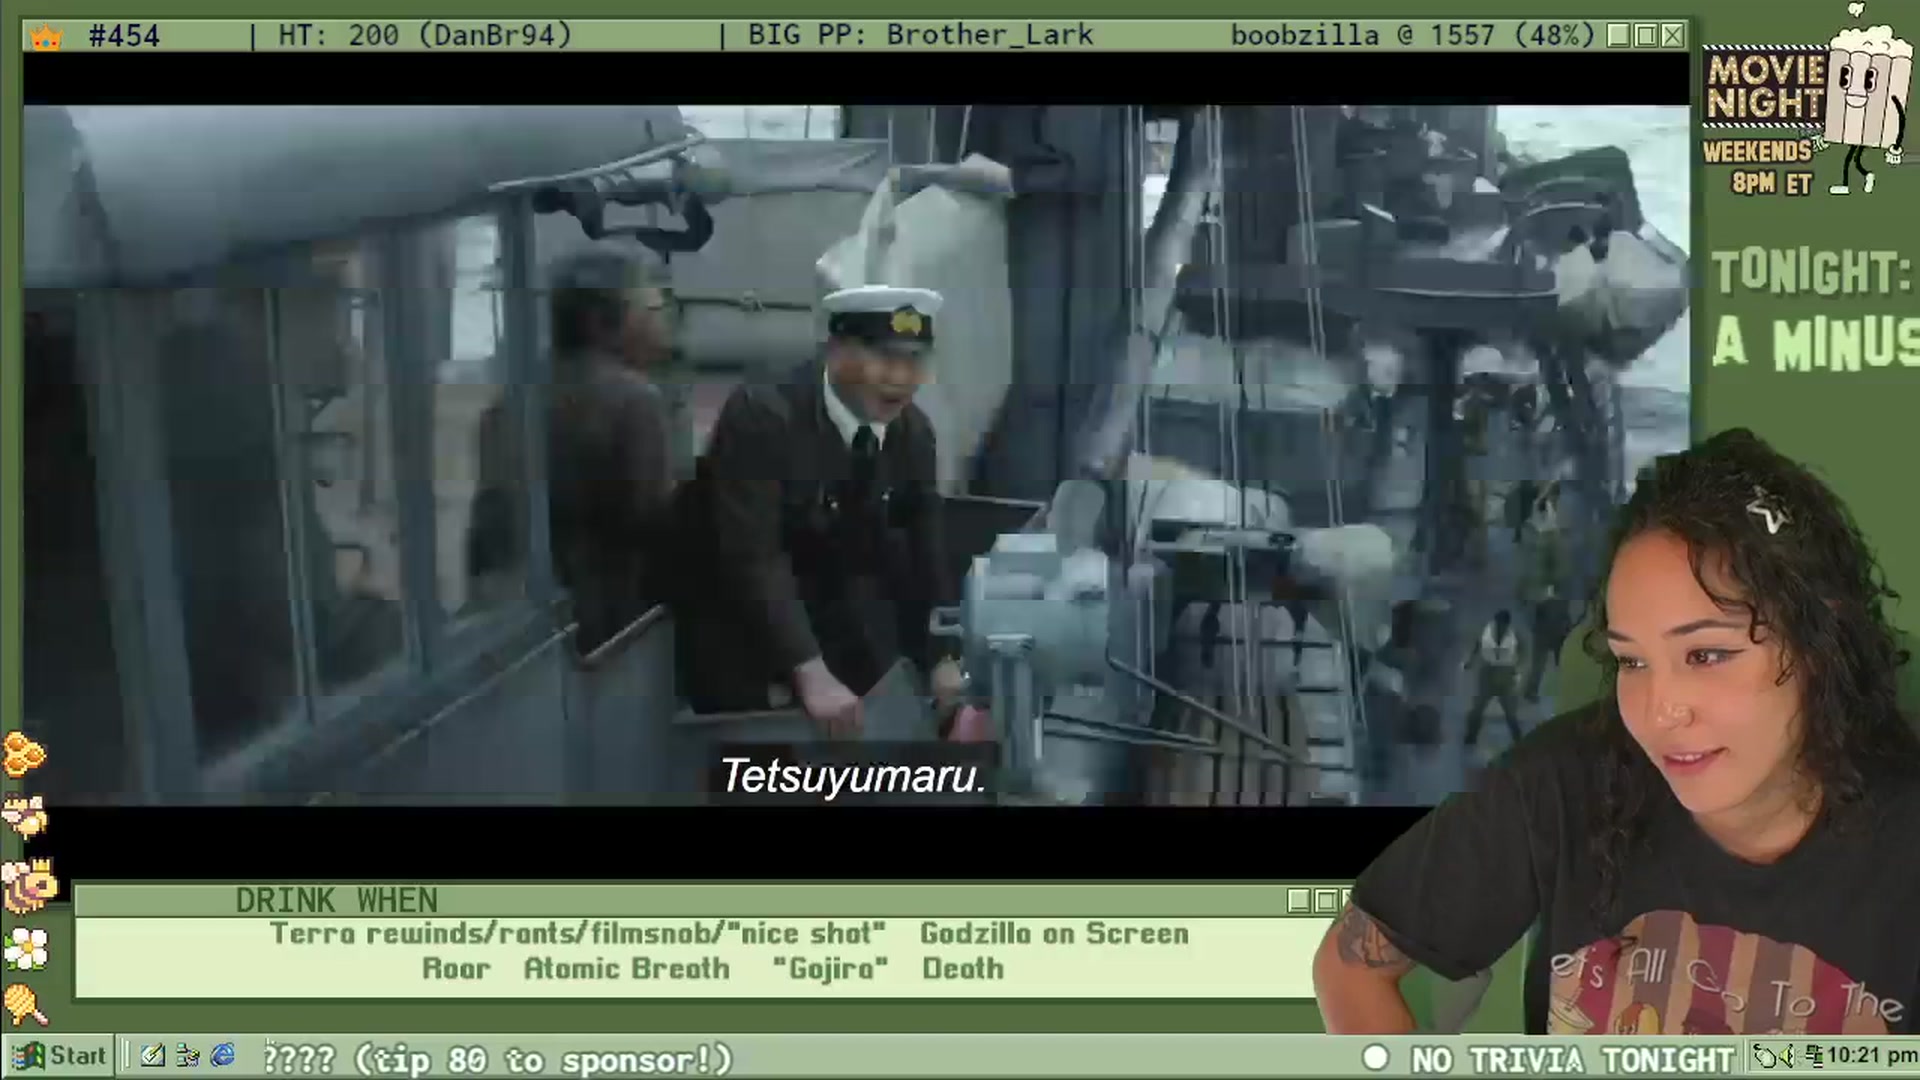1920x1080 pixels.
Task: Click the crowned queen bee icon
Action: [x=32, y=884]
